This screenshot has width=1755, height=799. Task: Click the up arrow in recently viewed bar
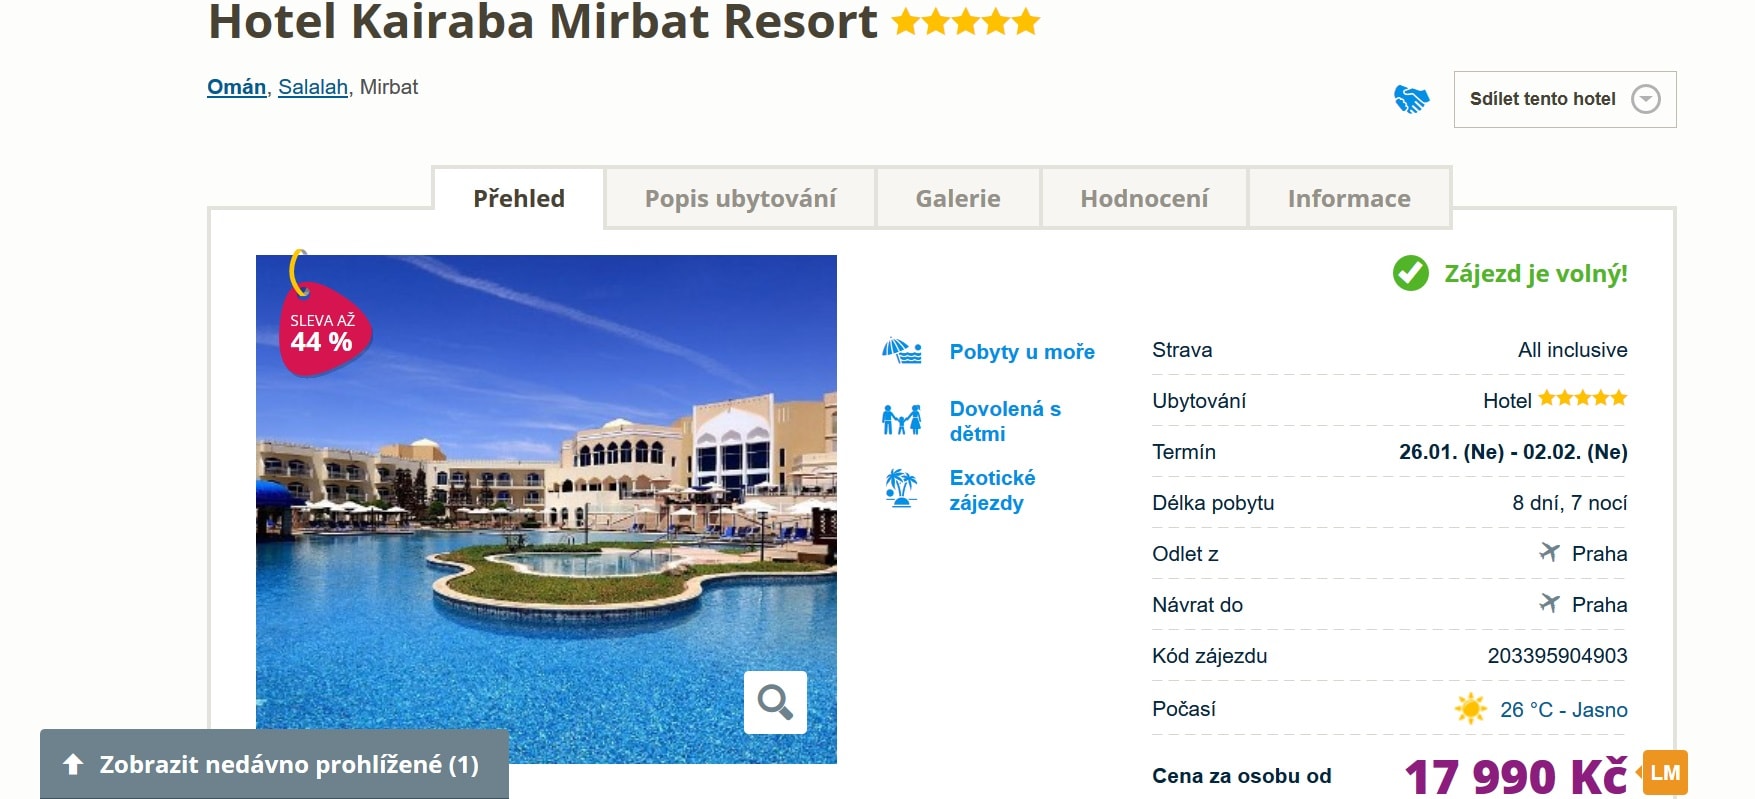tap(73, 765)
